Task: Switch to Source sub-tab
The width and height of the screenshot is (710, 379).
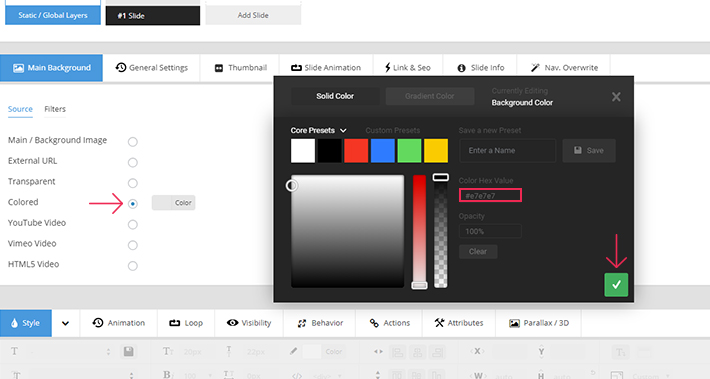Action: pyautogui.click(x=20, y=109)
